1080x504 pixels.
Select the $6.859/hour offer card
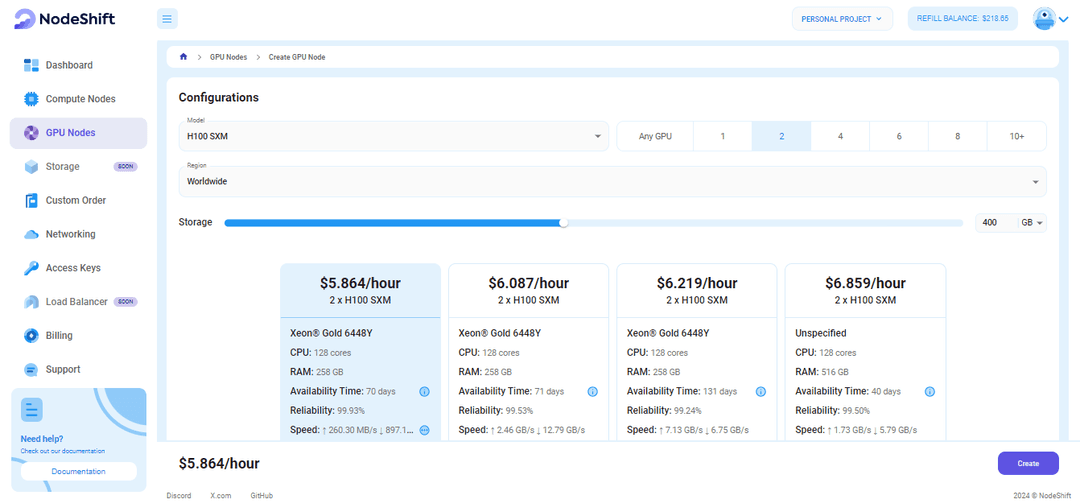pos(865,352)
